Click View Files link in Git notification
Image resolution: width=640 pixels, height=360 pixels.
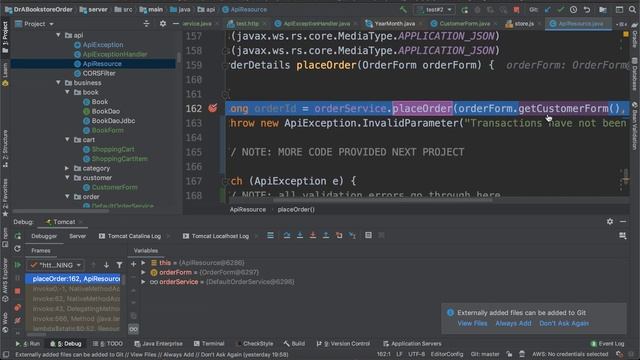pyautogui.click(x=472, y=323)
